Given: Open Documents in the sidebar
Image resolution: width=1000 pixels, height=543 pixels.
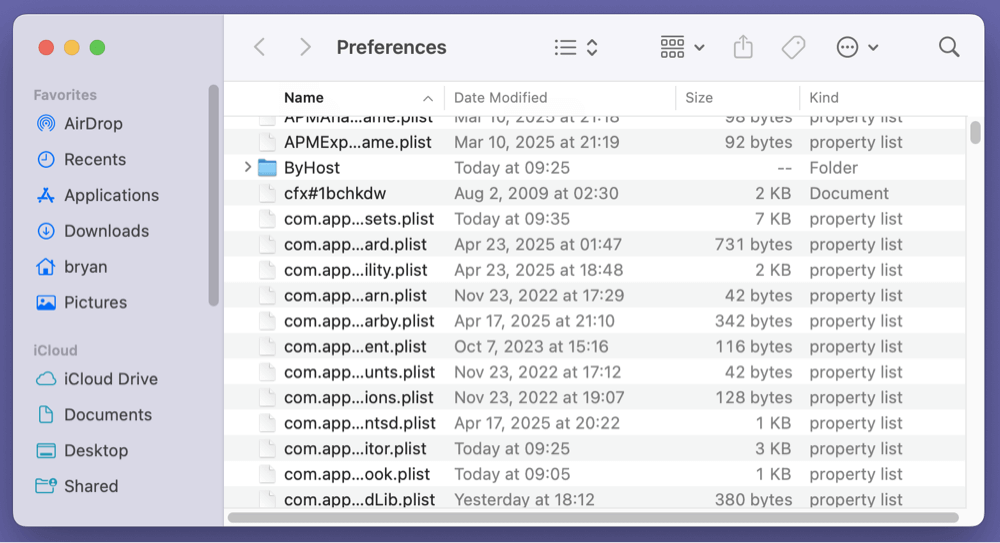Looking at the screenshot, I should pyautogui.click(x=94, y=414).
